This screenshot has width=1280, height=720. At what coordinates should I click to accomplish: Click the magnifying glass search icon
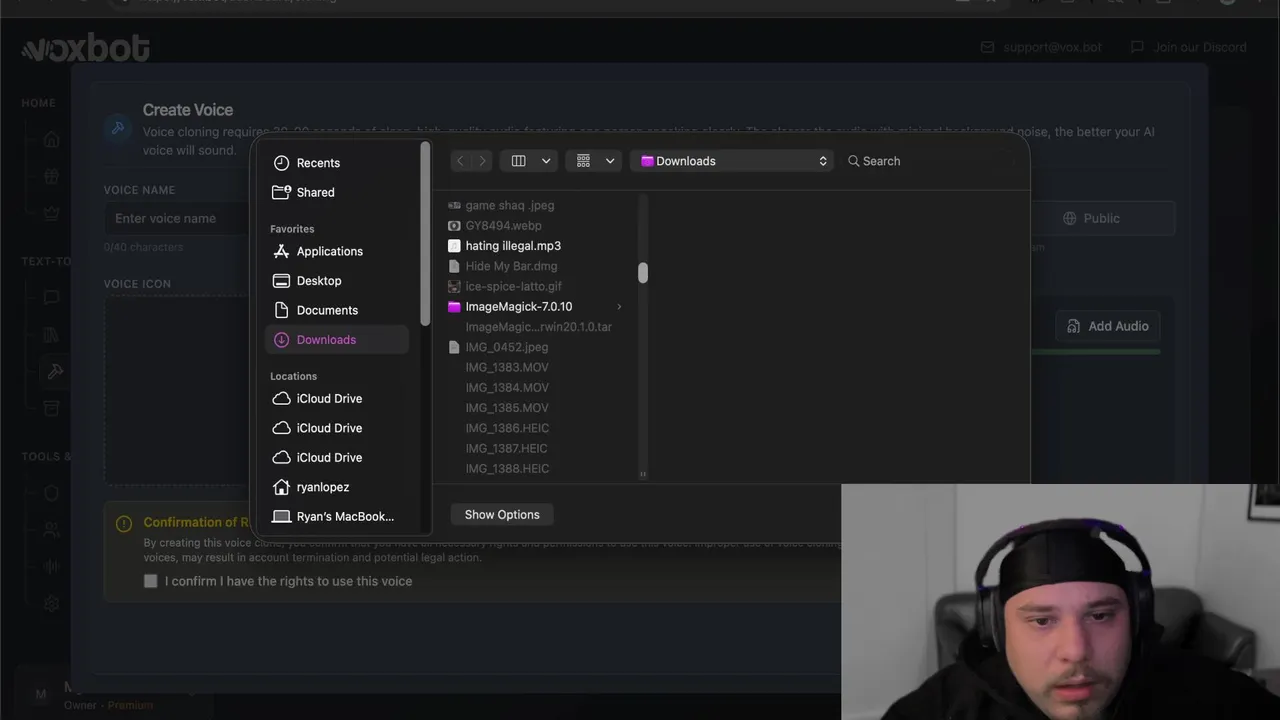pyautogui.click(x=854, y=161)
